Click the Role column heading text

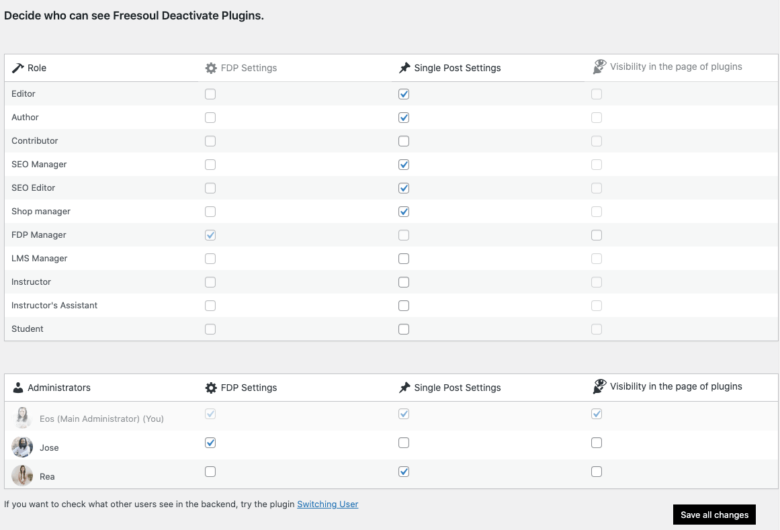point(37,68)
